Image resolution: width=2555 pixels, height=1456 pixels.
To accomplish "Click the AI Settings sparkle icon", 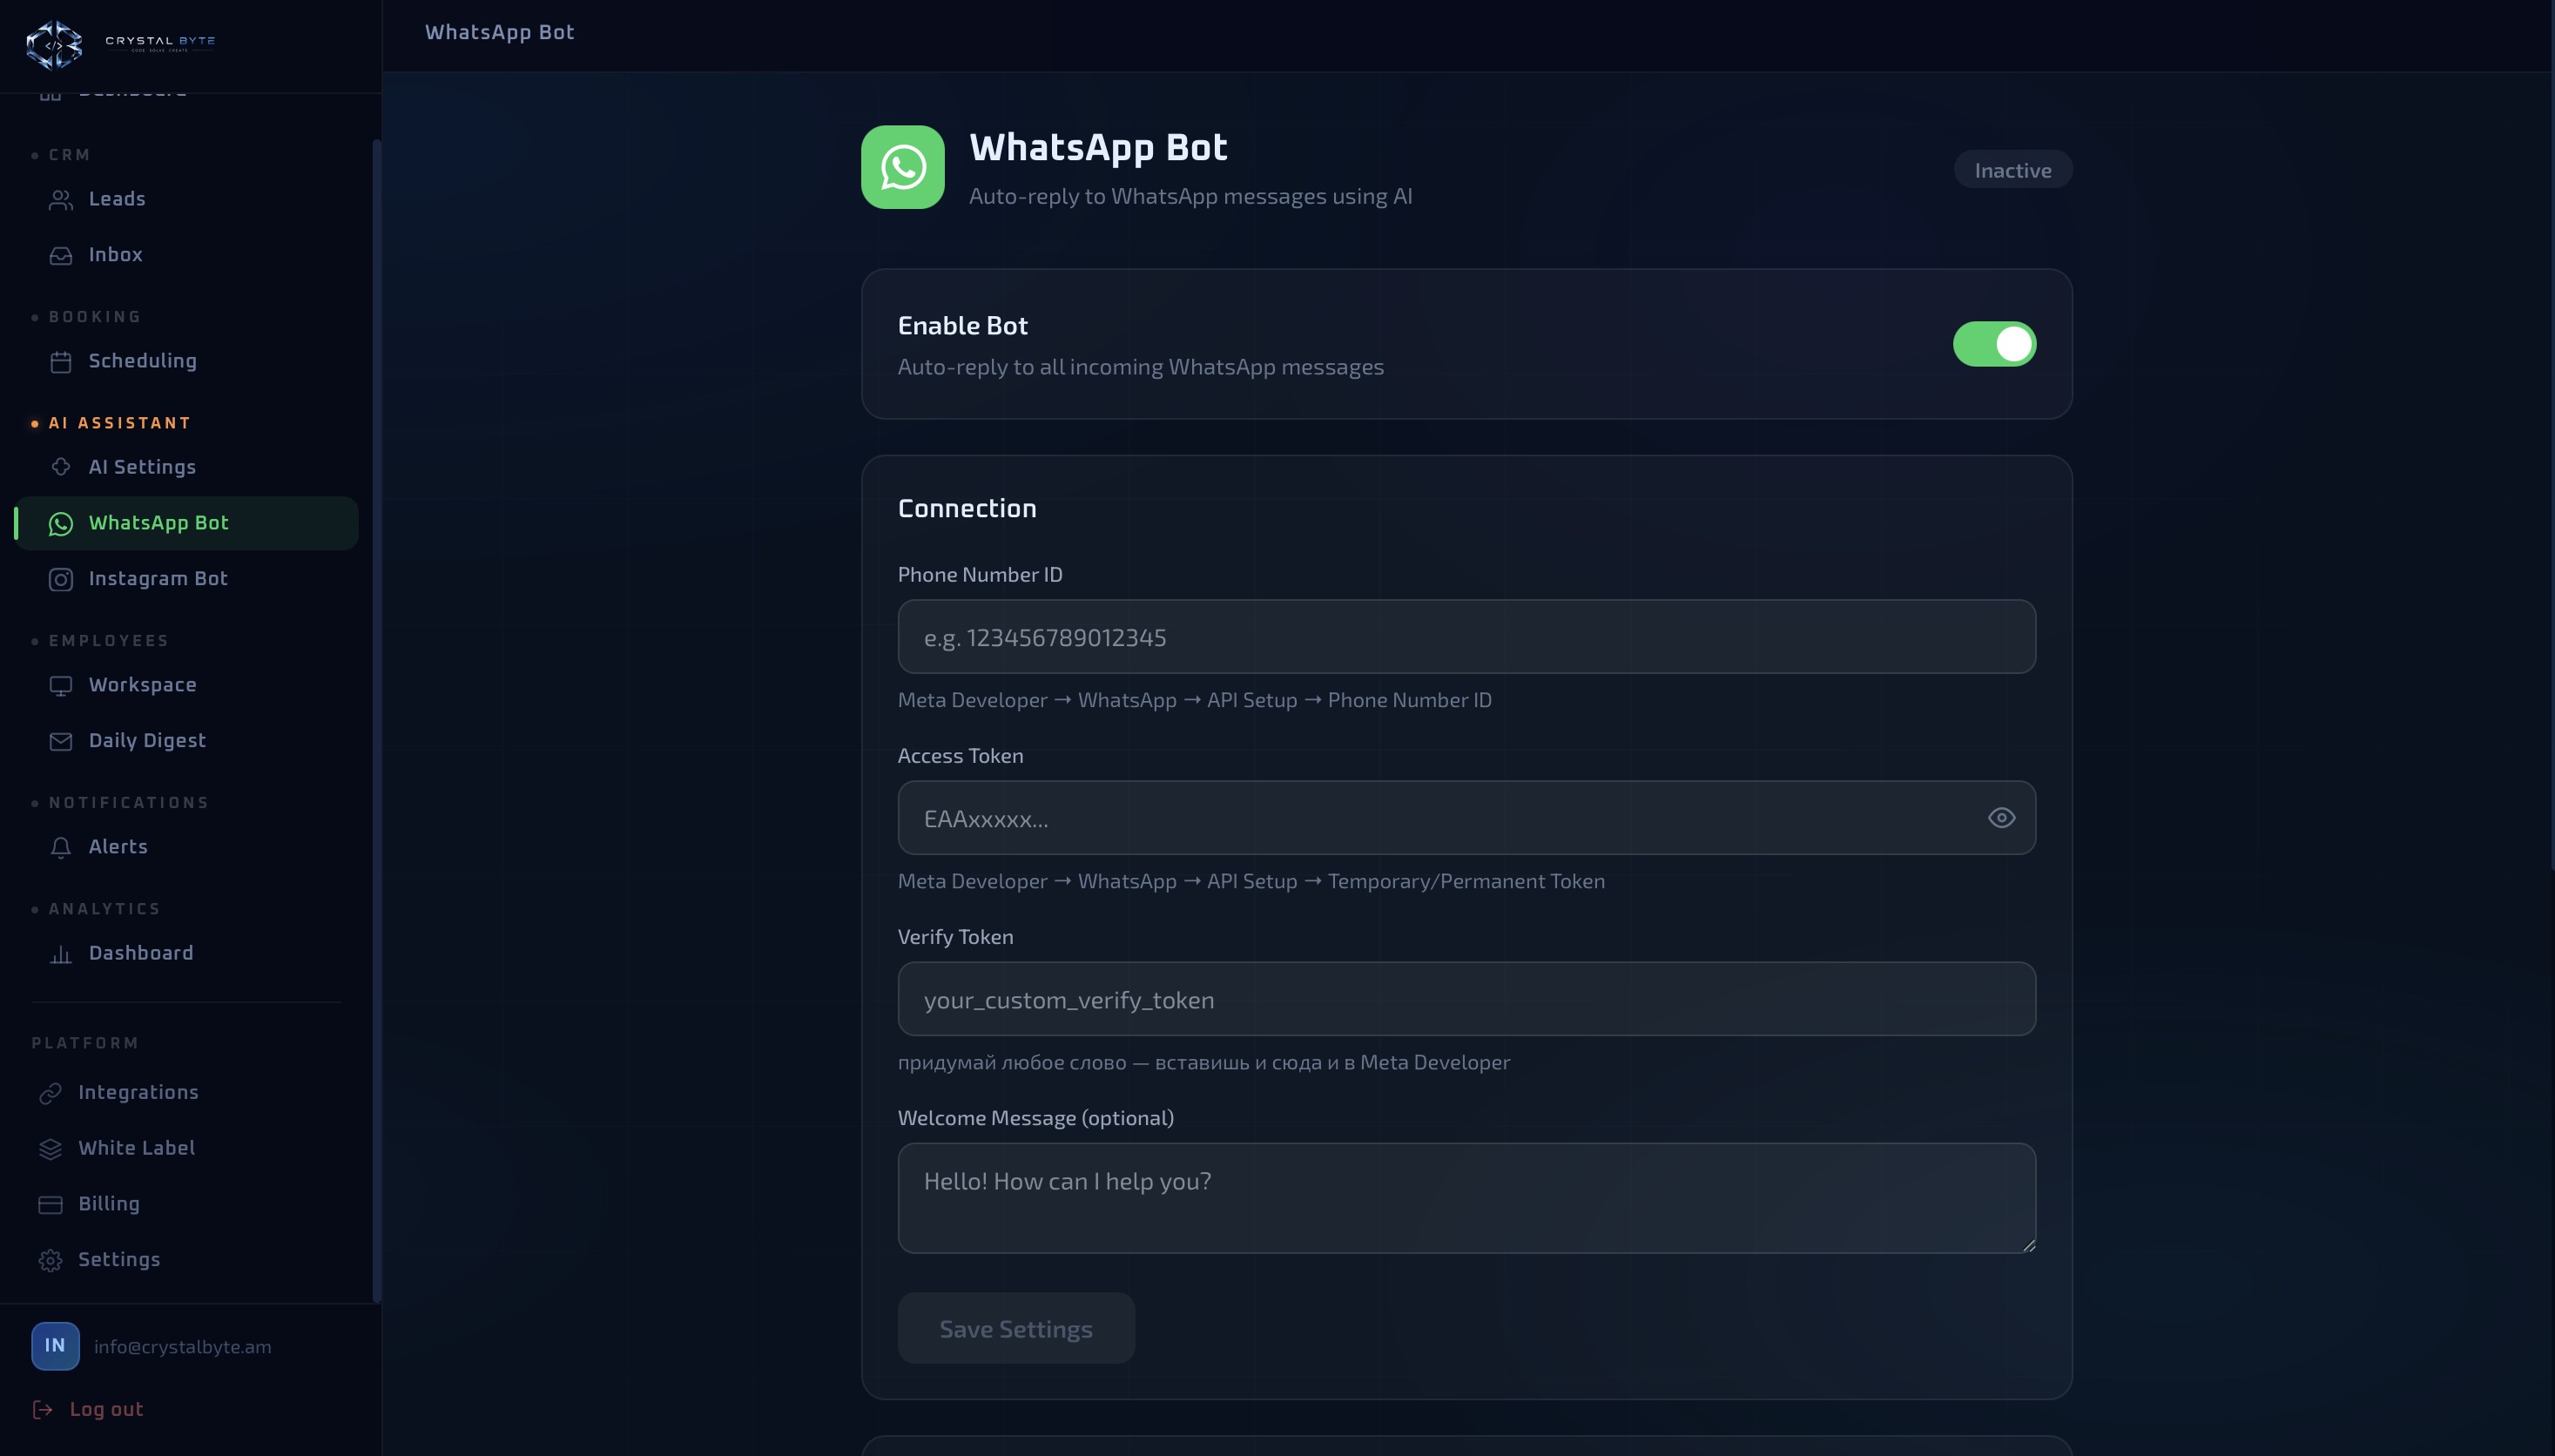I will tap(61, 467).
